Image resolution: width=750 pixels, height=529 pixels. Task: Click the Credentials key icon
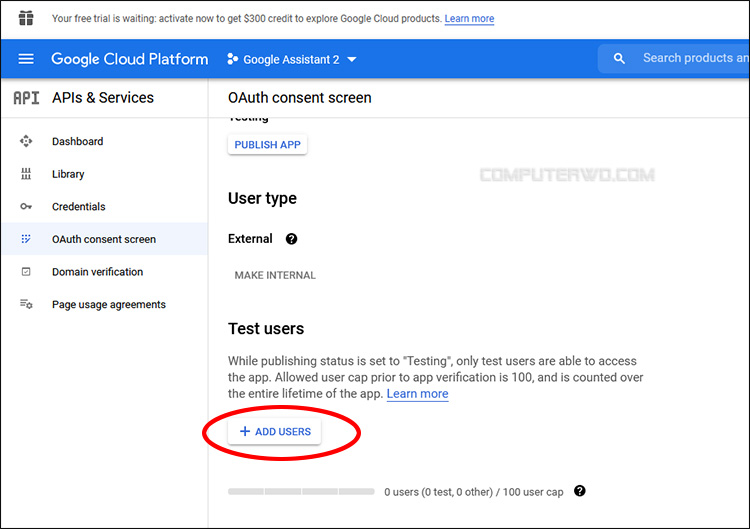[x=26, y=207]
